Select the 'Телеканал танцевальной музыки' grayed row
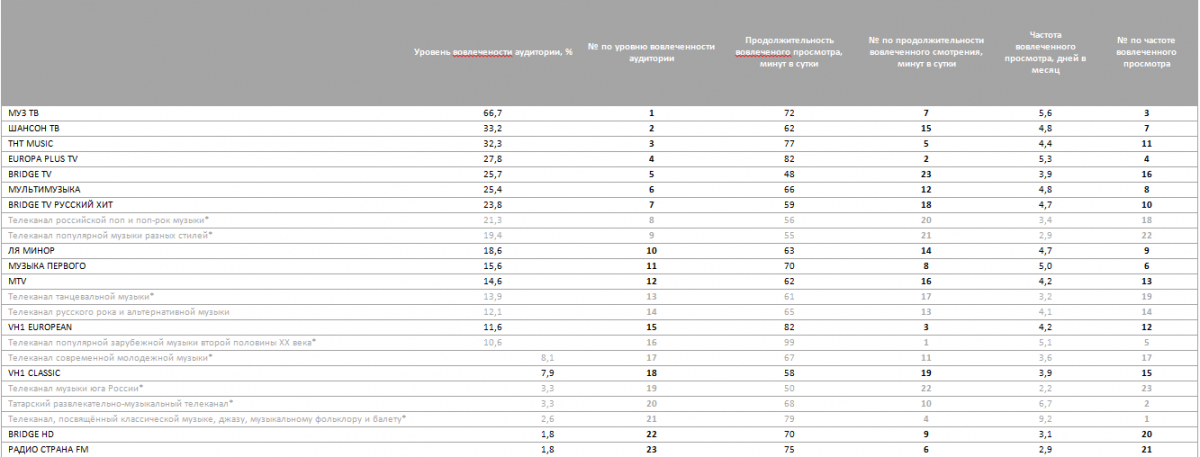The width and height of the screenshot is (1200, 457). point(80,296)
